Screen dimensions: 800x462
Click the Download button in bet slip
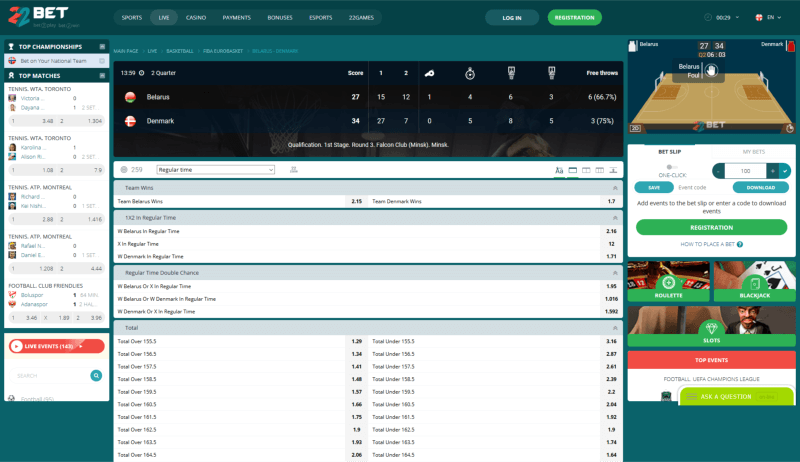(761, 188)
